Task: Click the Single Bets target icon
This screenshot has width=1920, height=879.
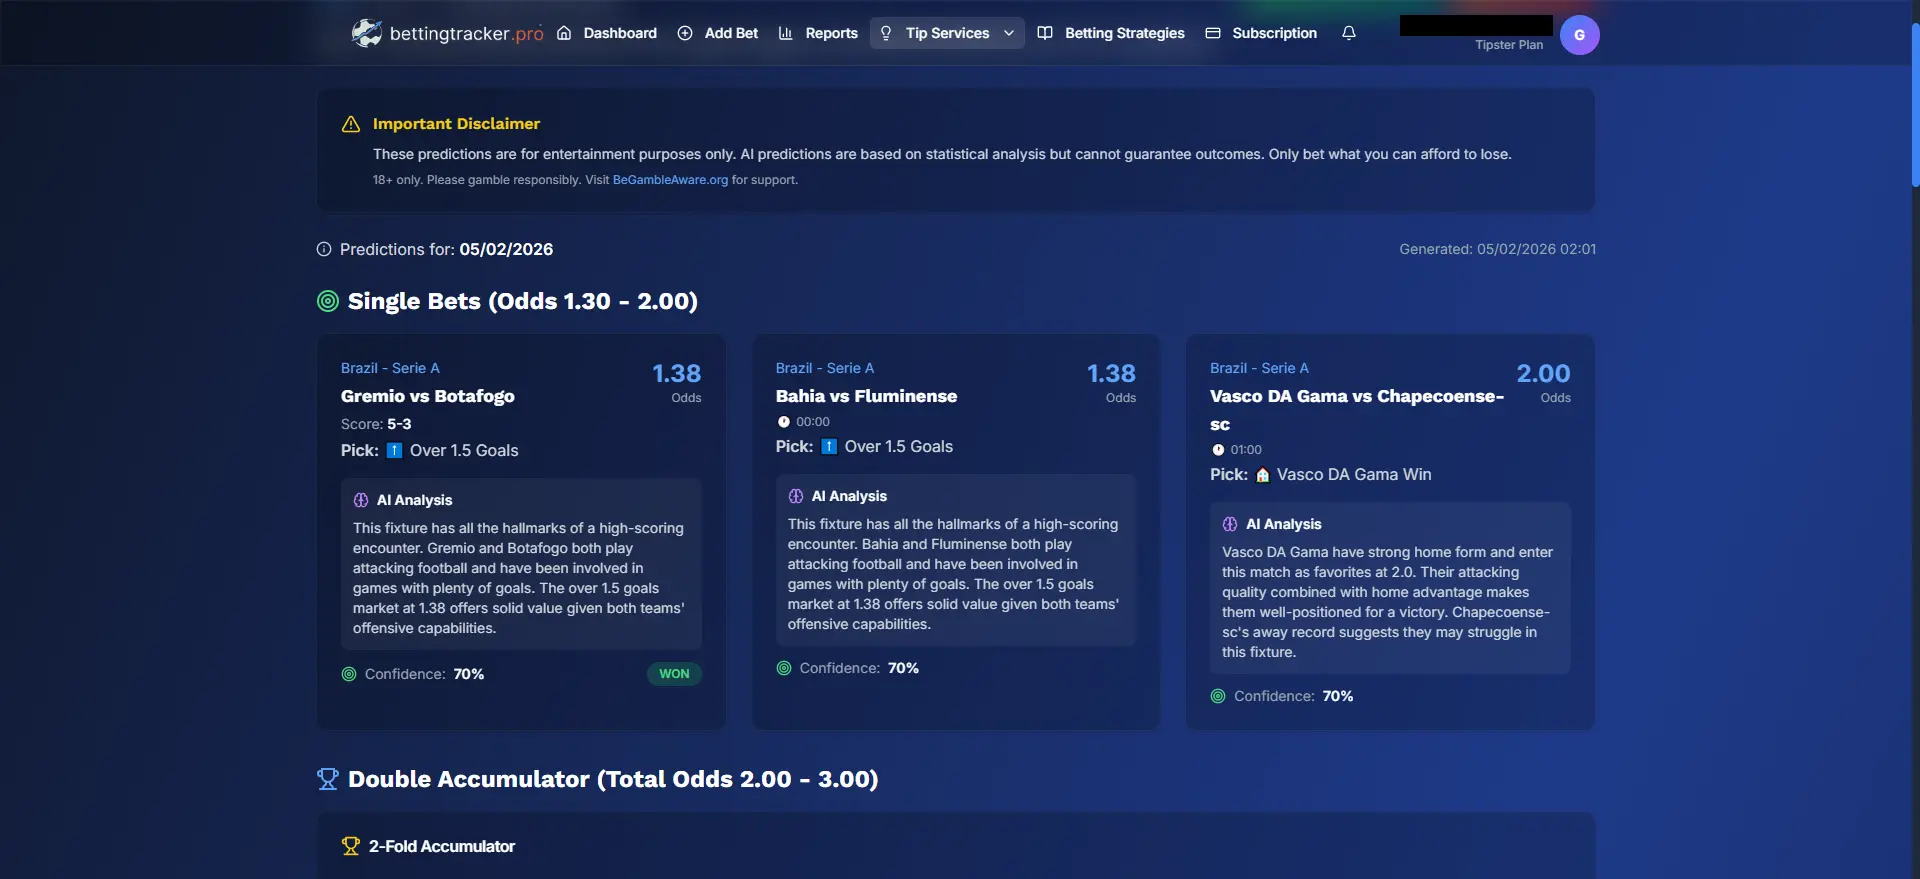Action: click(328, 301)
